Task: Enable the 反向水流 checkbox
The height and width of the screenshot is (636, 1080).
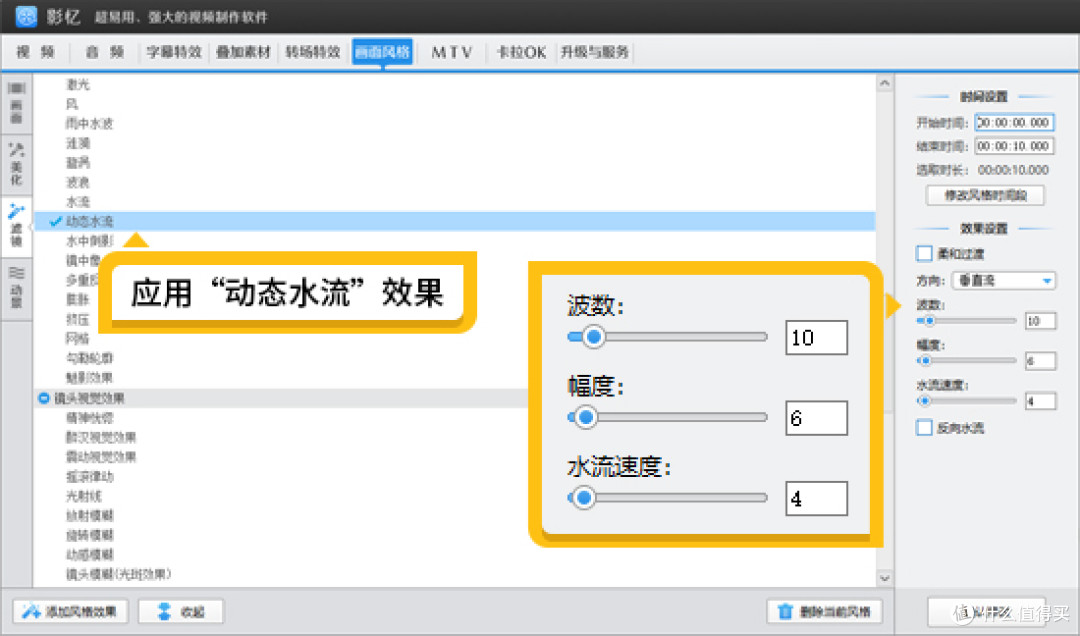Action: click(924, 428)
